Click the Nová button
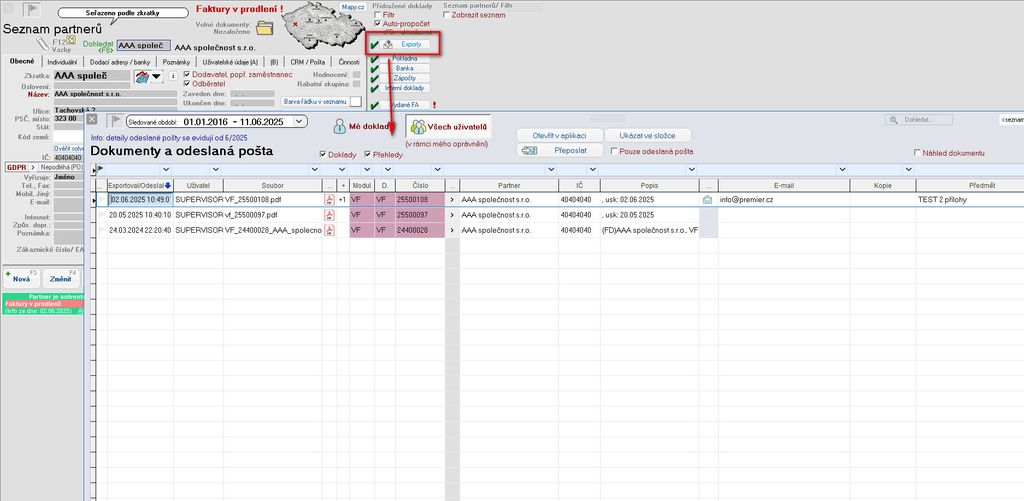 pyautogui.click(x=21, y=279)
